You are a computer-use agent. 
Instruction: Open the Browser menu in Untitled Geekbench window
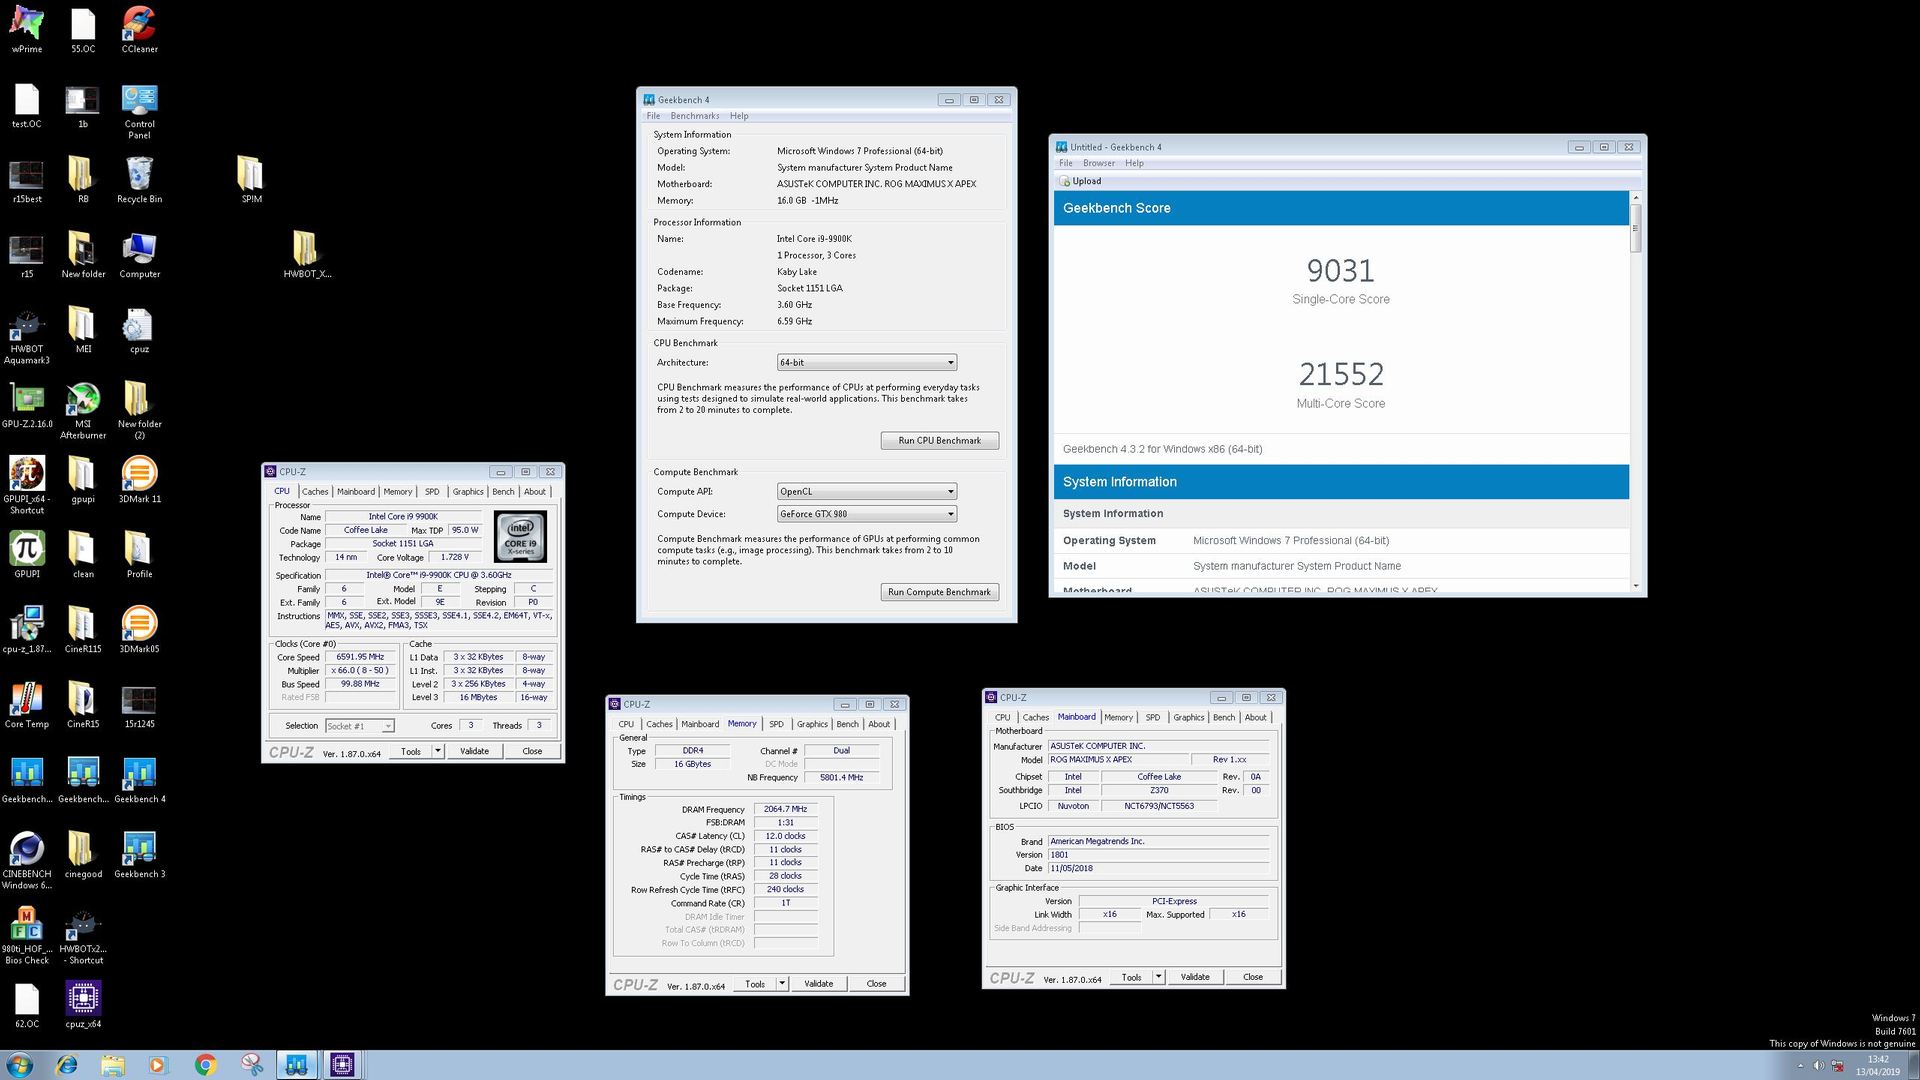tap(1098, 163)
